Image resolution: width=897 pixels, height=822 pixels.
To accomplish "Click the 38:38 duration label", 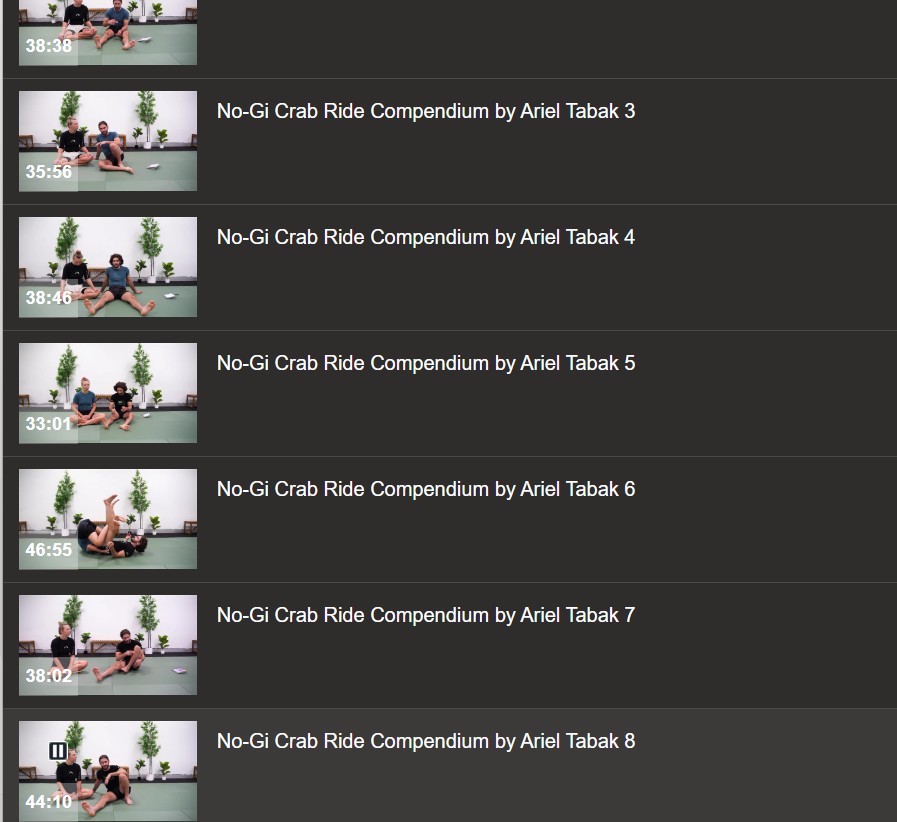I will tap(49, 46).
